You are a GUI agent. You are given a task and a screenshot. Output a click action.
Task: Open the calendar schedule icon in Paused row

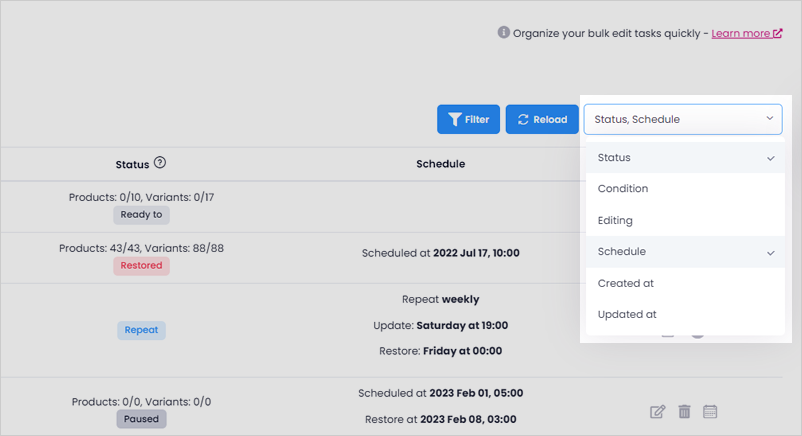(x=710, y=411)
